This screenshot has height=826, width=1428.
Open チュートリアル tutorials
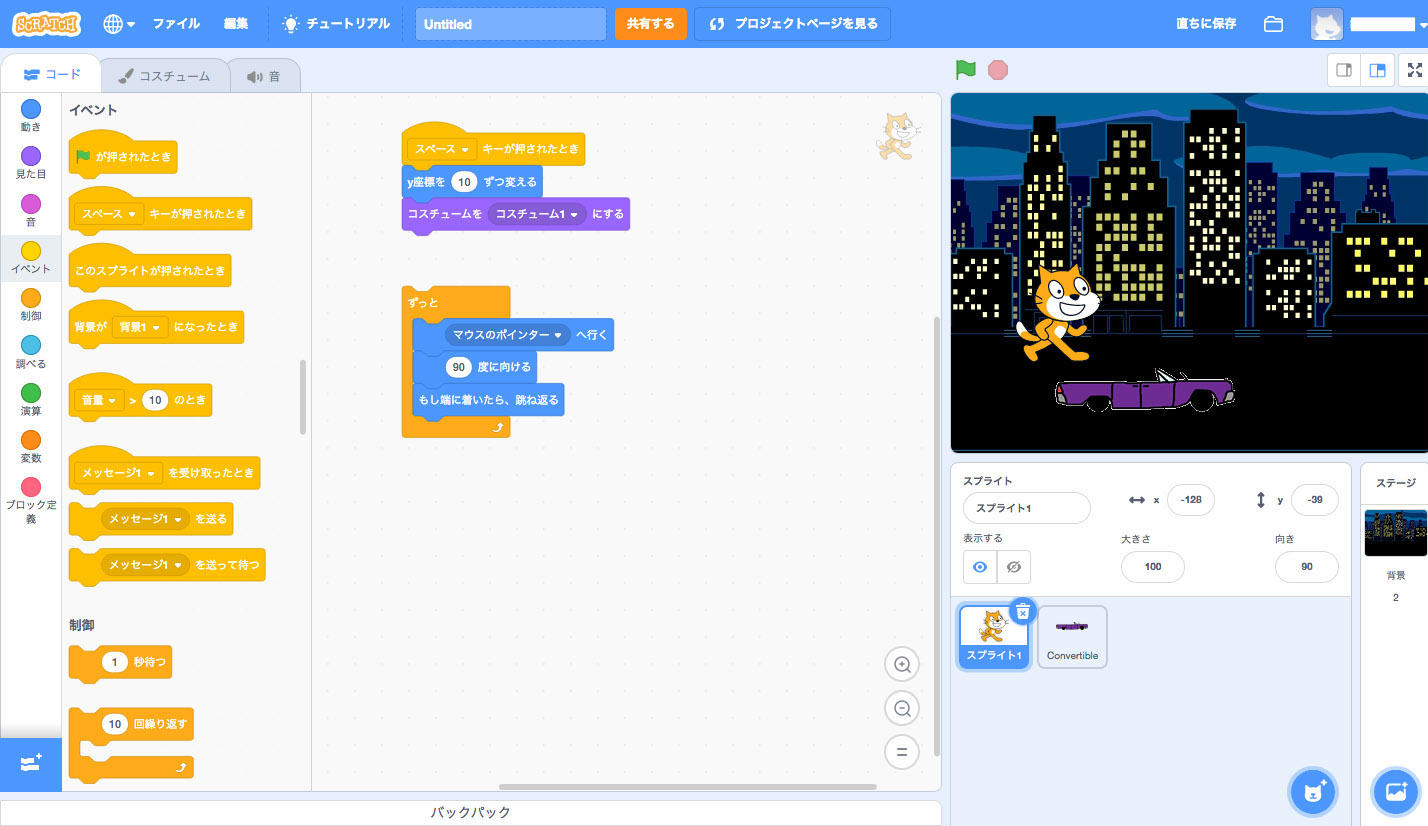click(336, 24)
